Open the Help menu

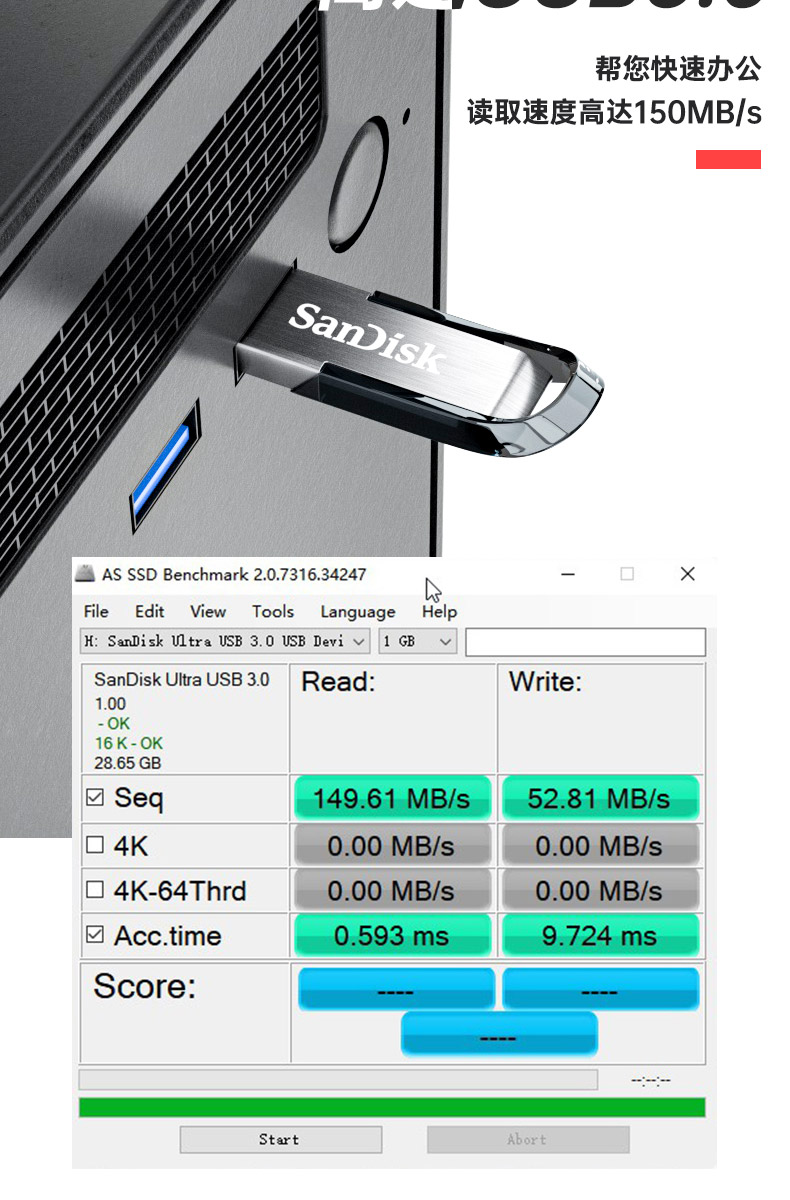click(439, 611)
